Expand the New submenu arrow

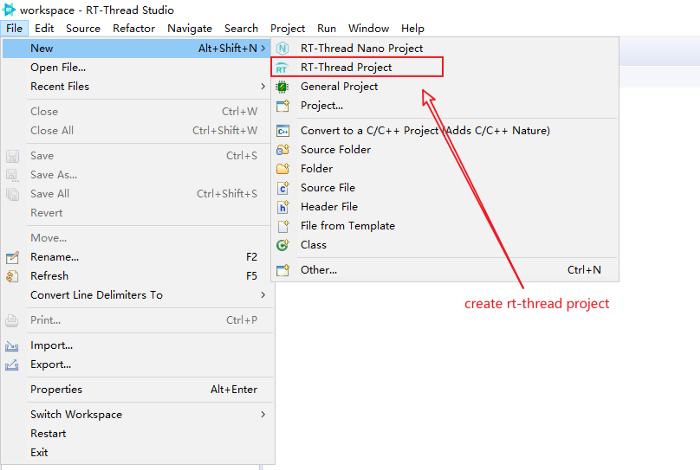tap(263, 48)
